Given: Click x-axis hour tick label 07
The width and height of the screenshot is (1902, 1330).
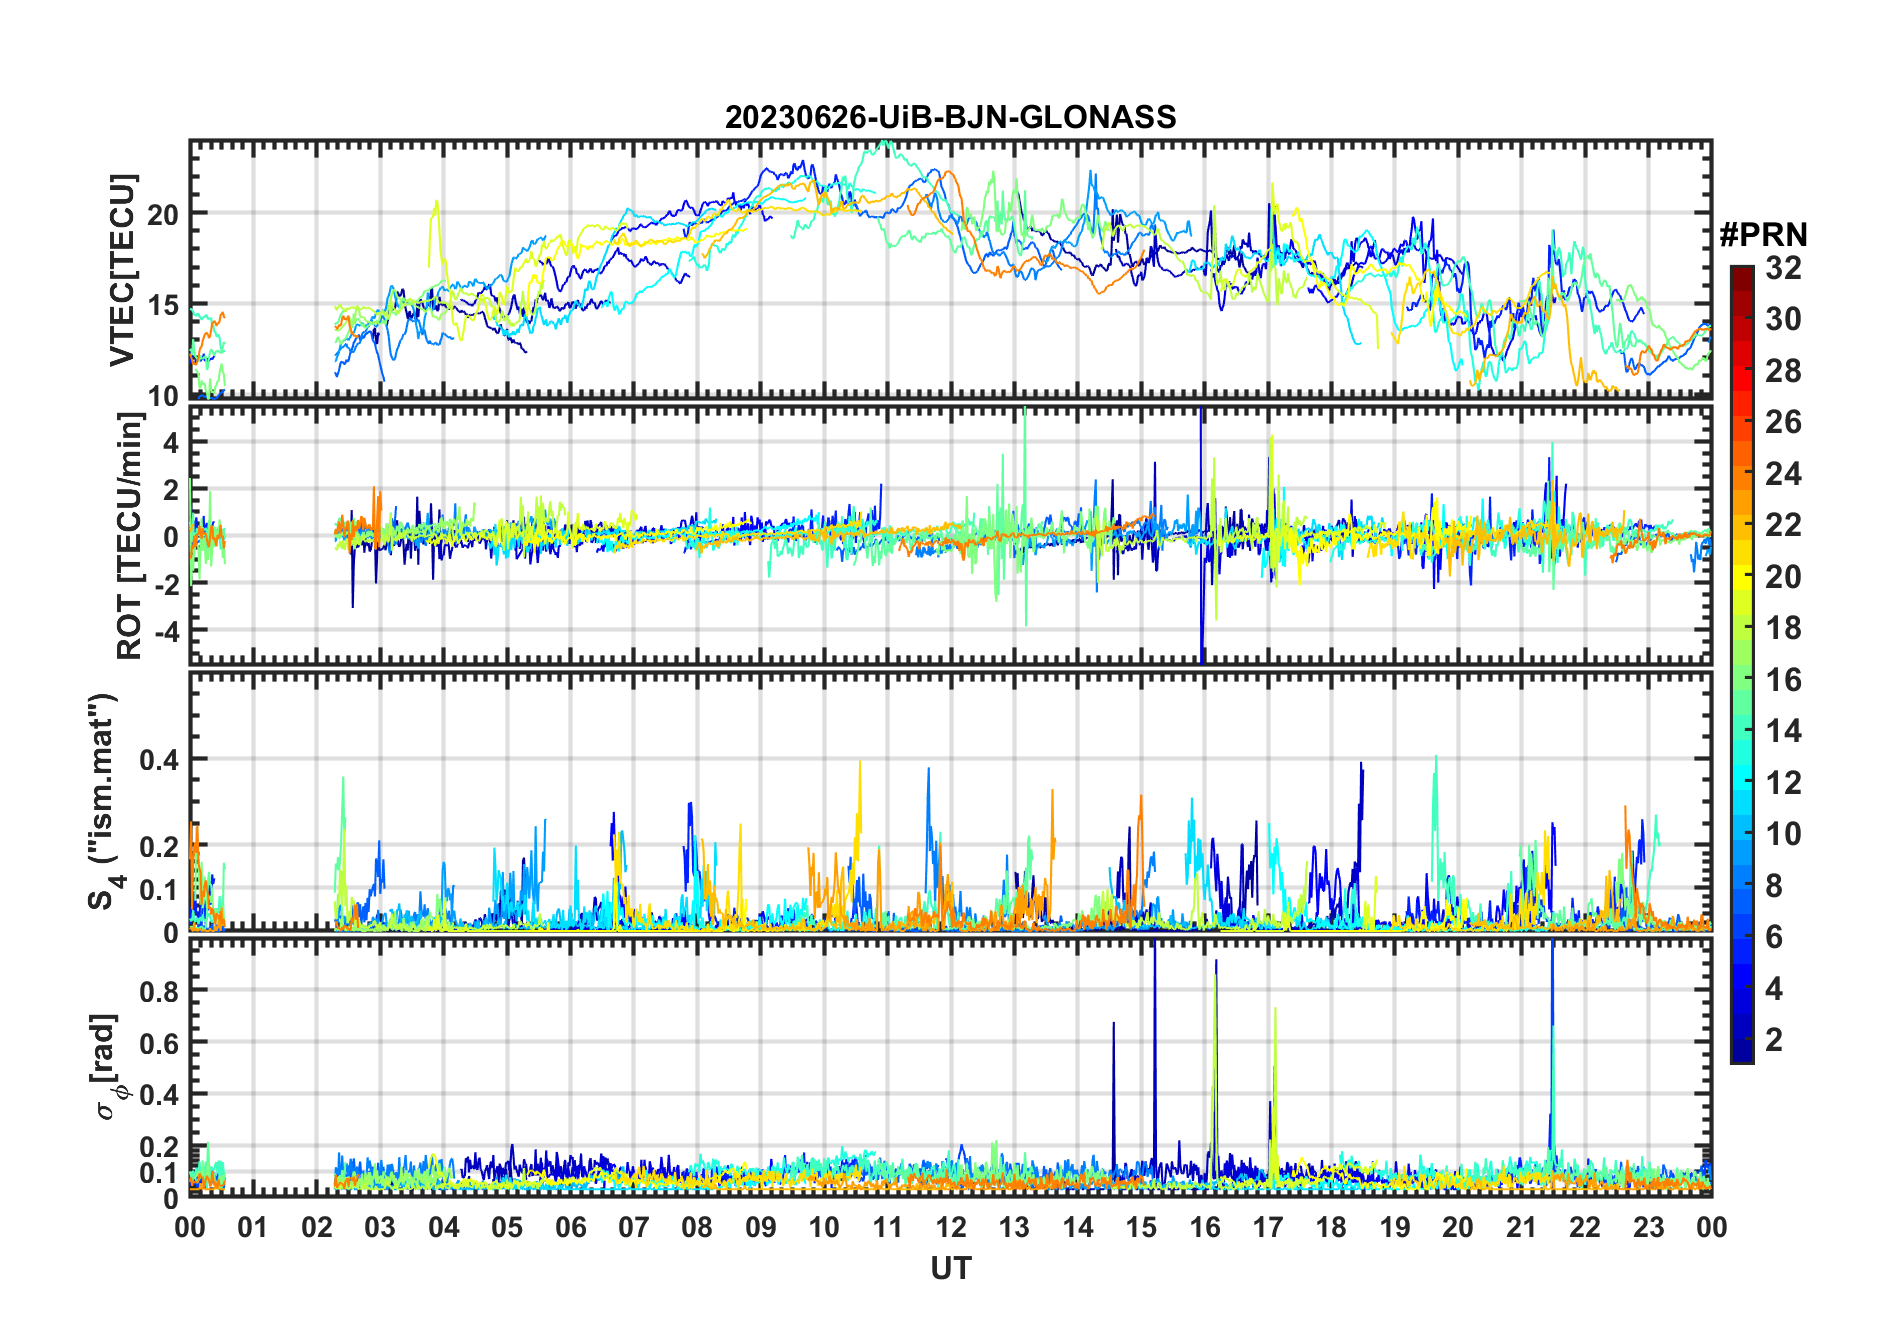Looking at the screenshot, I should point(634,1227).
